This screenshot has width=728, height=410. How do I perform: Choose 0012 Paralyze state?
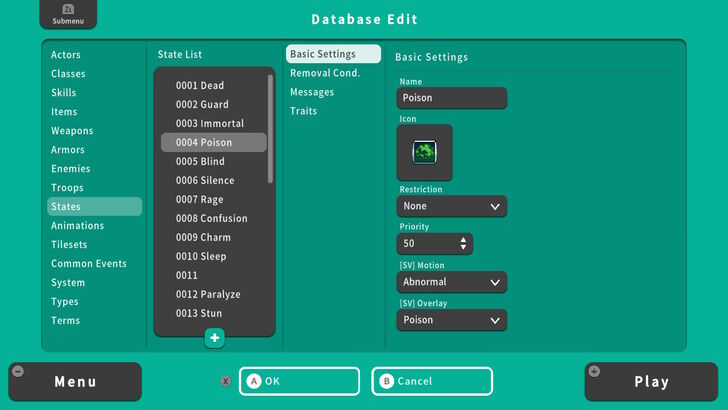tap(208, 294)
